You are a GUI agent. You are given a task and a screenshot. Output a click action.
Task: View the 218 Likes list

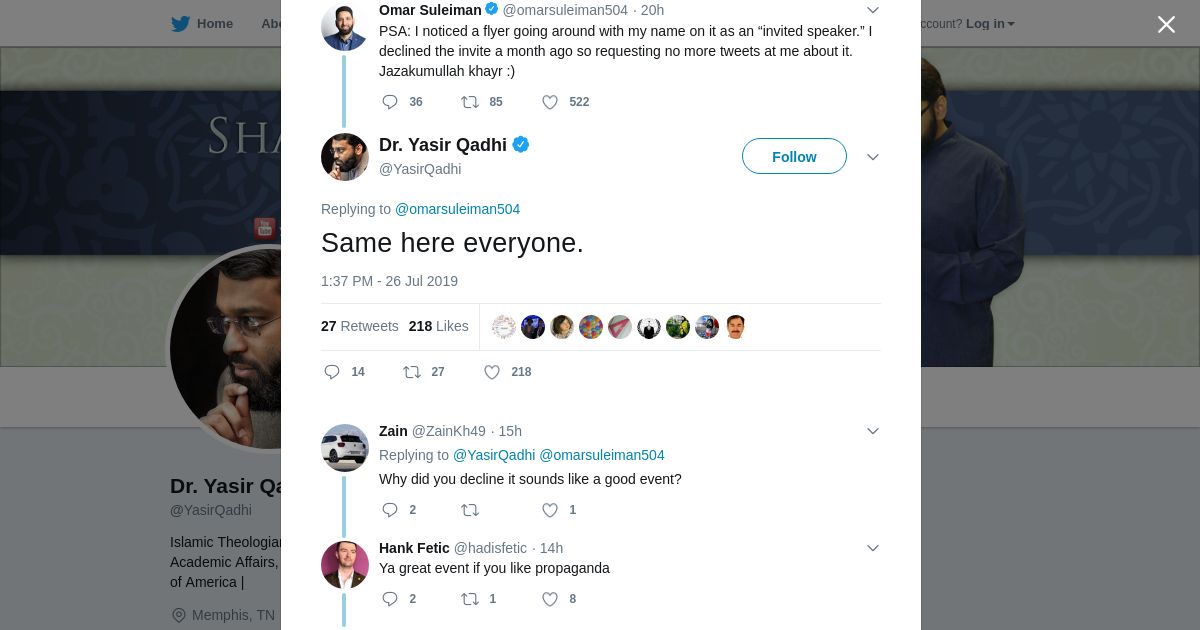(x=438, y=326)
